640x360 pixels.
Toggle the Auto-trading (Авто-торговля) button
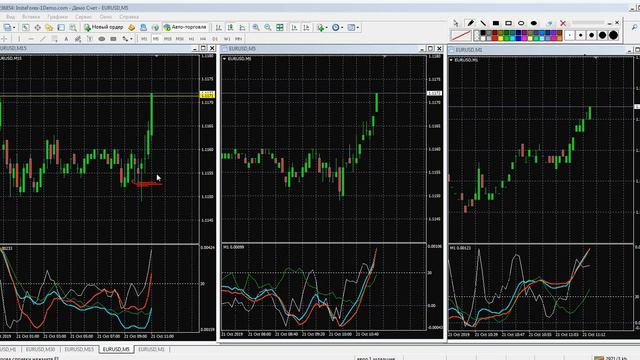185,27
